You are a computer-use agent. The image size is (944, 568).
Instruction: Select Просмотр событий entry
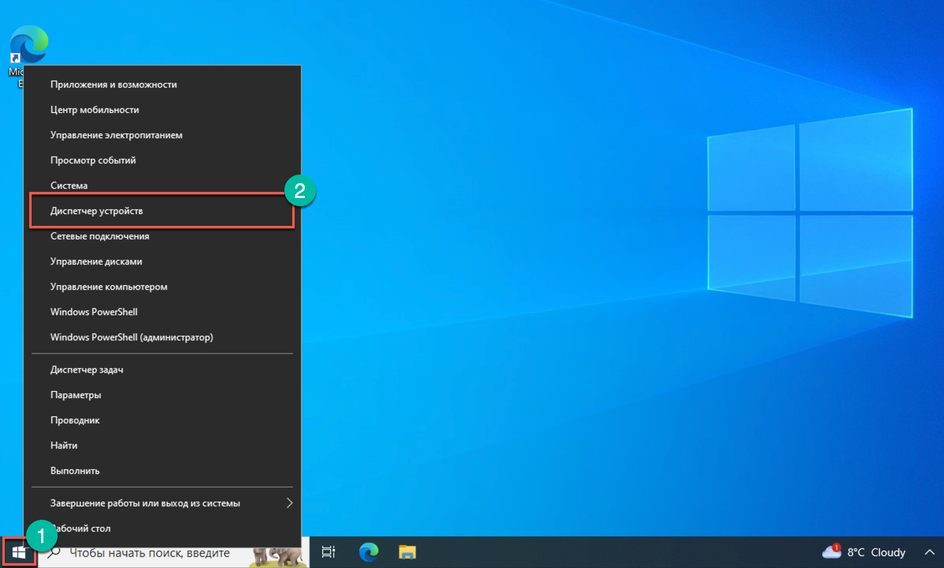coord(162,161)
